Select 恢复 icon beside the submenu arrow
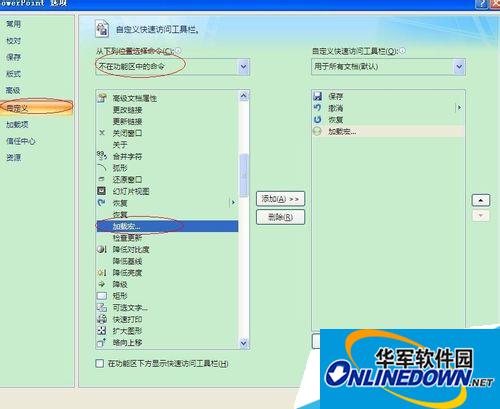 point(101,203)
